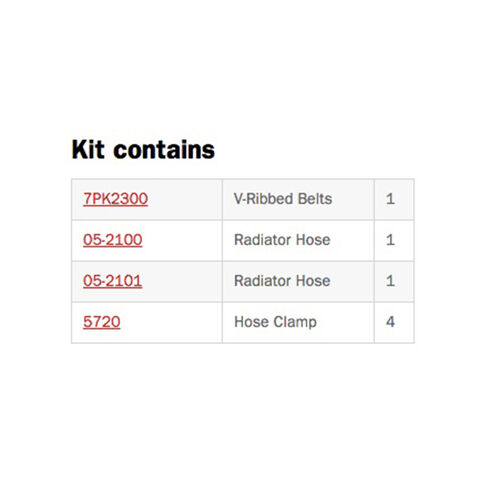The height and width of the screenshot is (500, 500).
Task: Click "Hose" in the Hose Clamp description
Action: pos(251,322)
